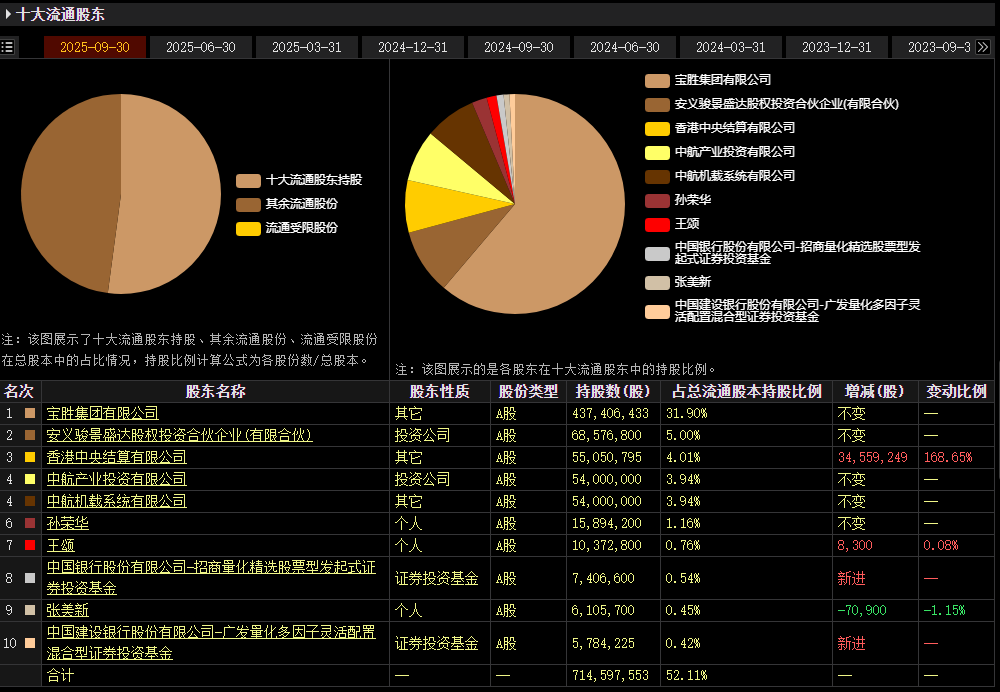Open 香港中央结算有限公司 link in table
Image resolution: width=1000 pixels, height=692 pixels.
click(116, 457)
